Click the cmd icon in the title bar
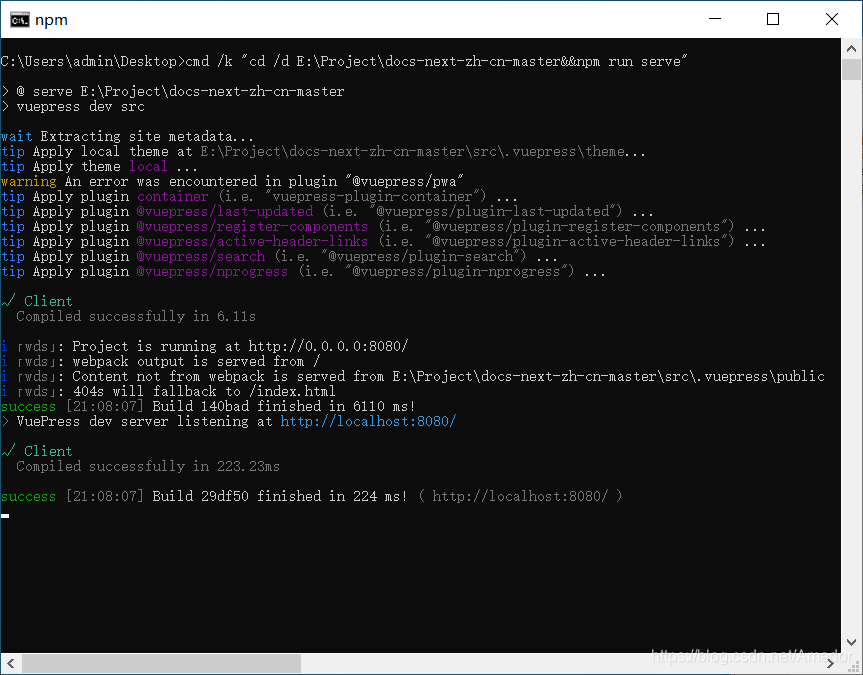Image resolution: width=863 pixels, height=675 pixels. click(19, 20)
